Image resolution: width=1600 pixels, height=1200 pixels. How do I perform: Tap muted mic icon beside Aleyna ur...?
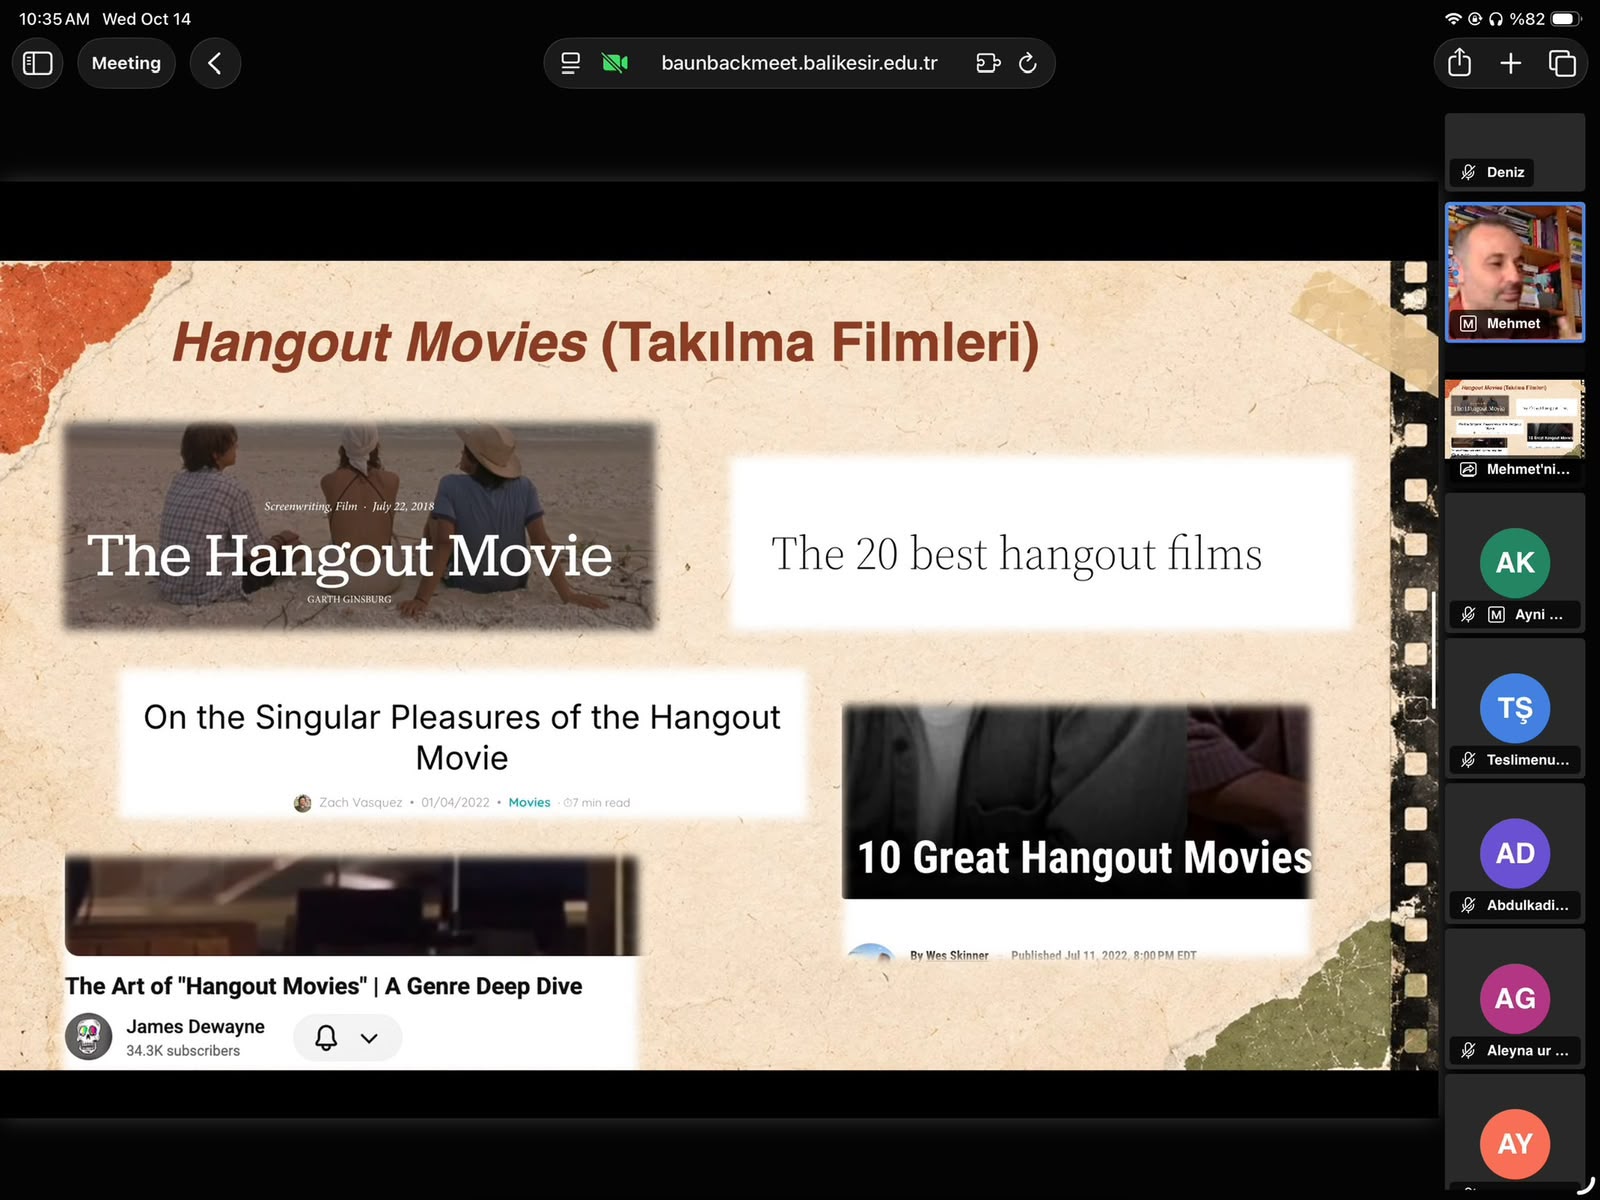pos(1468,1050)
